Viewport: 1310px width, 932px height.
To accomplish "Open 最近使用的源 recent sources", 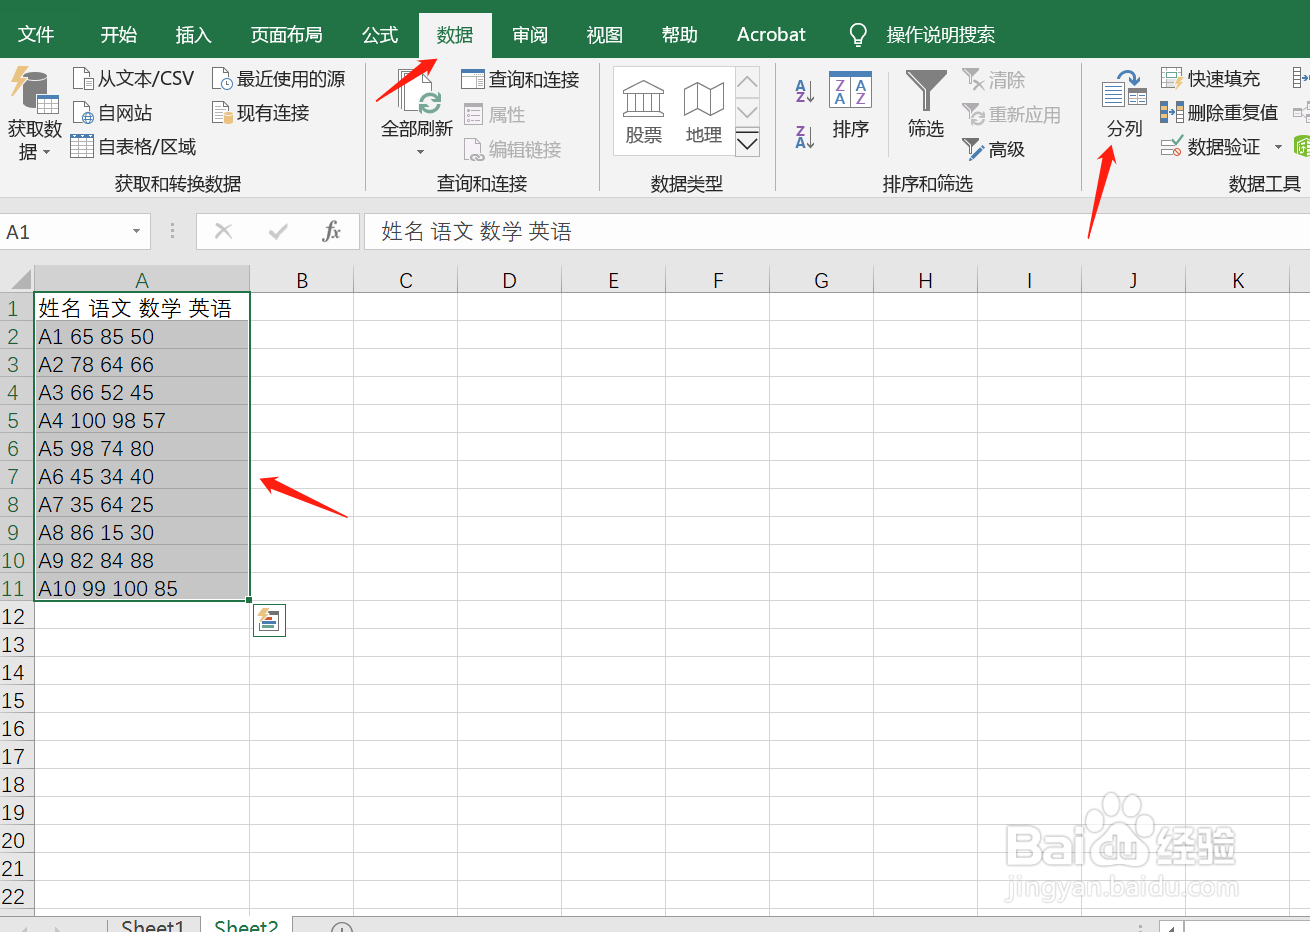I will 278,78.
